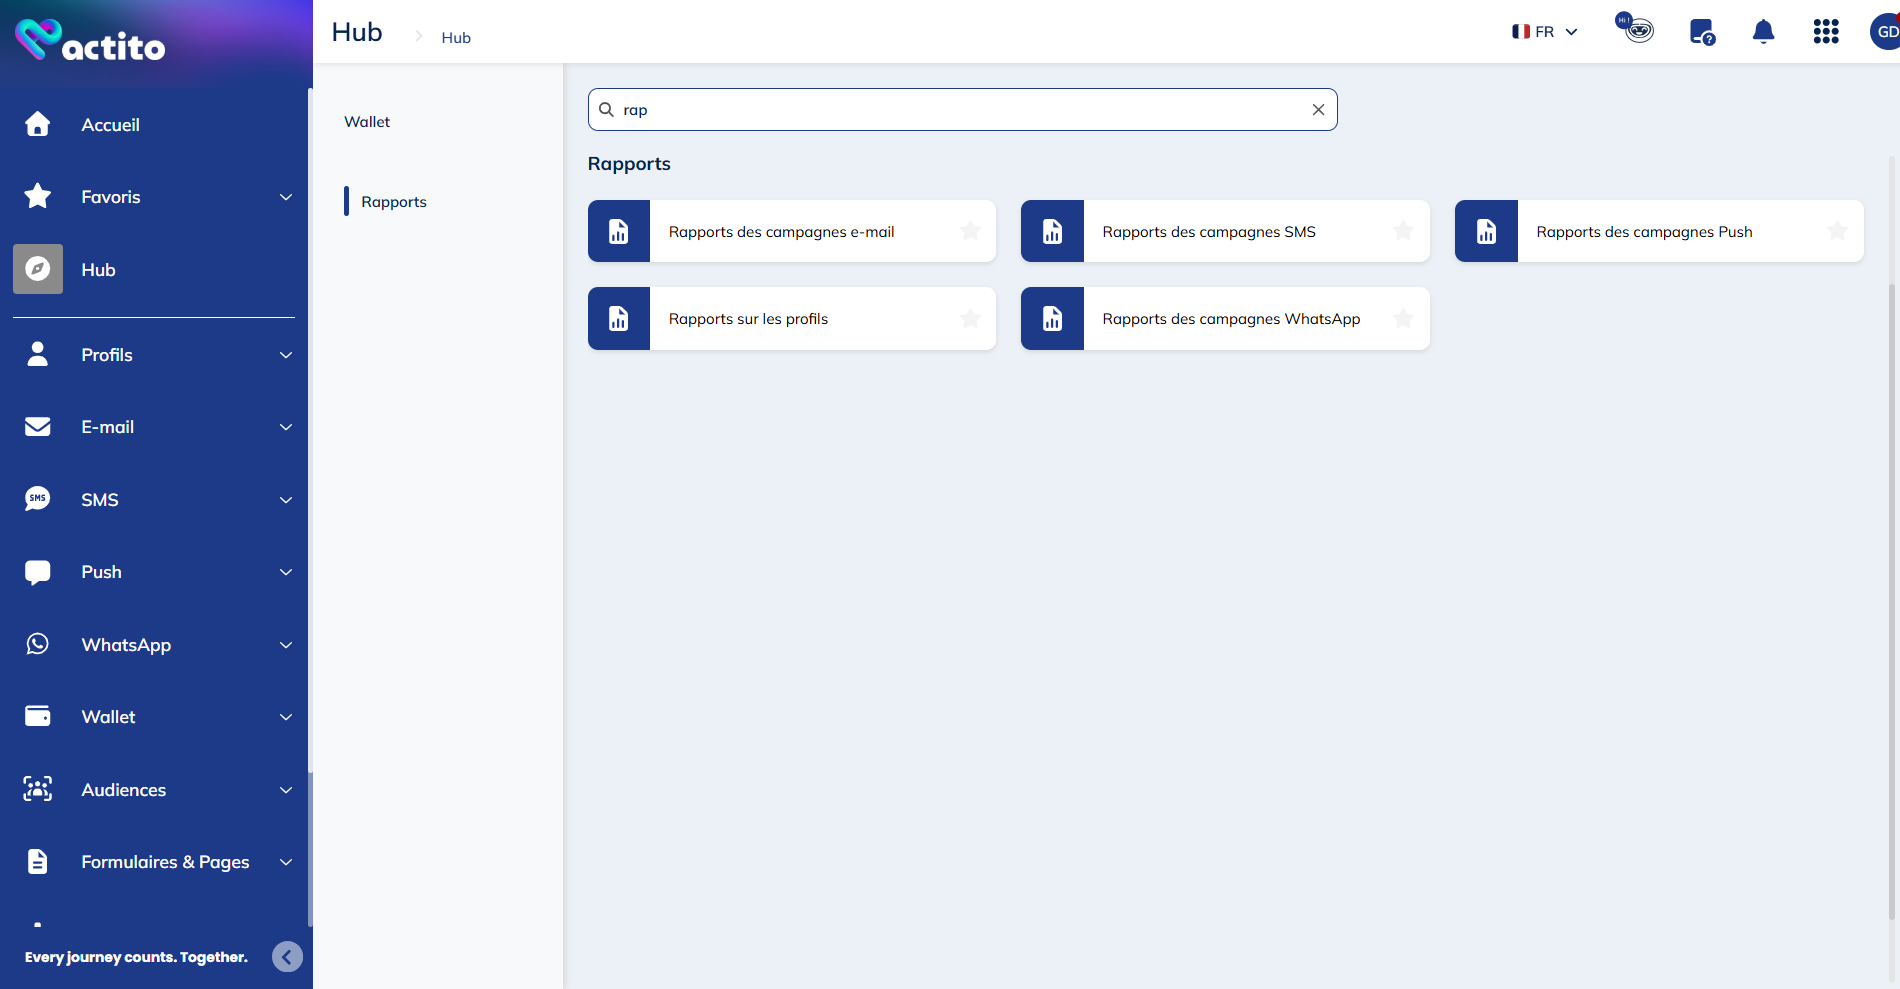The height and width of the screenshot is (989, 1900).
Task: Click the Rapports des campagnes SMS report icon
Action: pos(1052,232)
